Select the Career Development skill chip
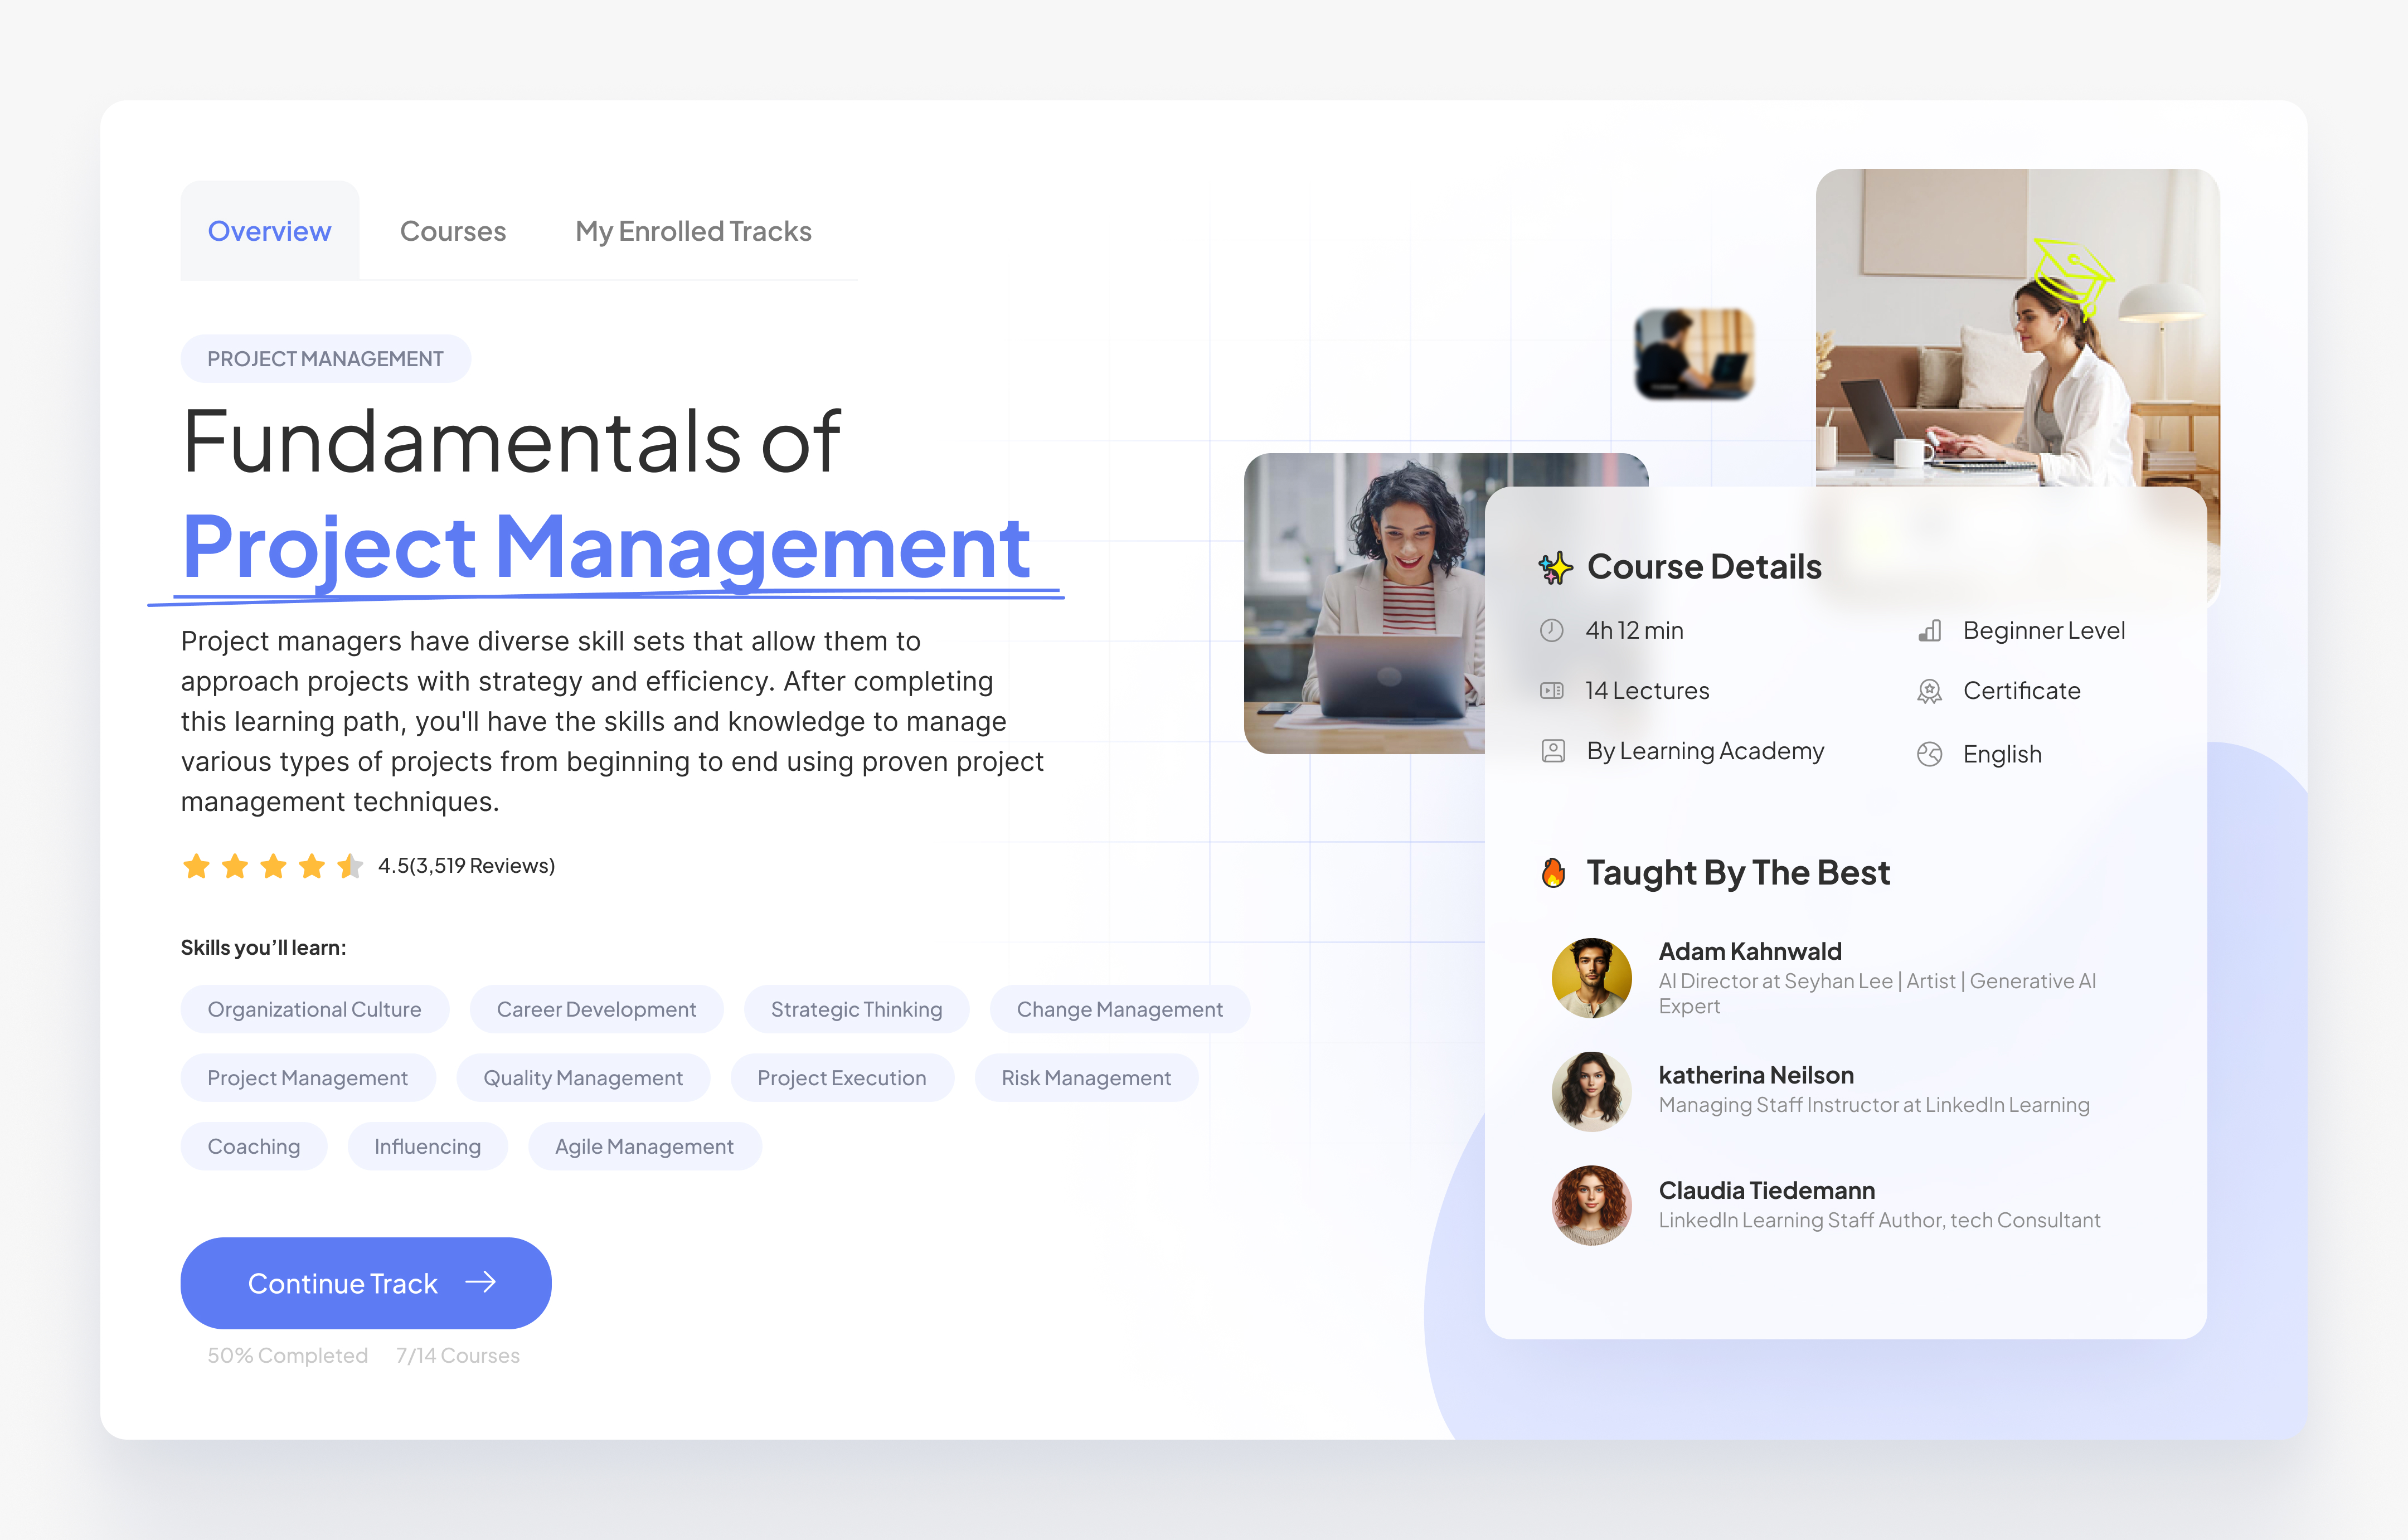The width and height of the screenshot is (2408, 1540). 596,1009
